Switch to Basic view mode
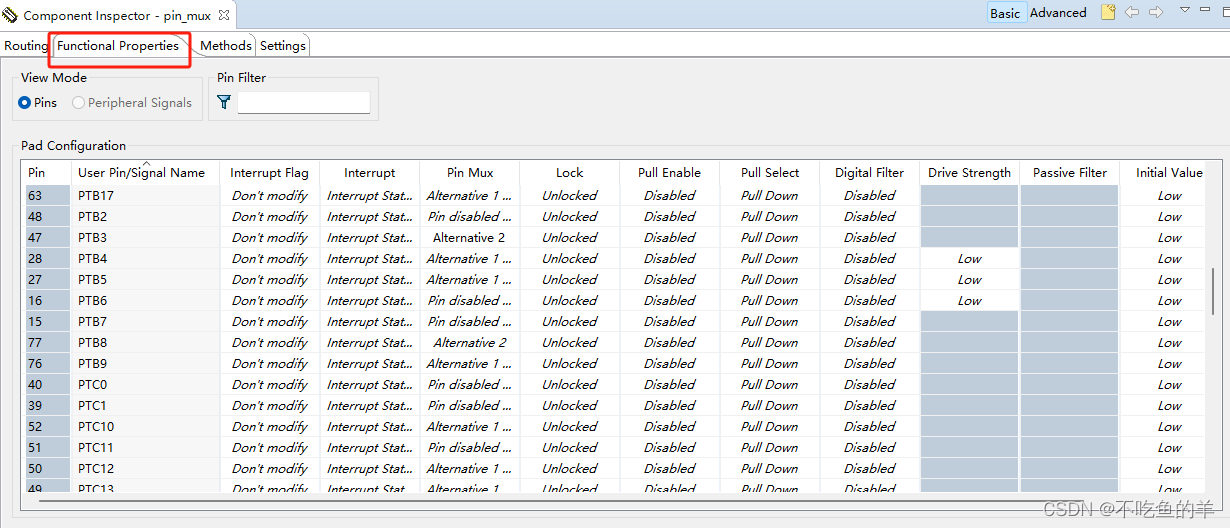 pyautogui.click(x=1005, y=13)
